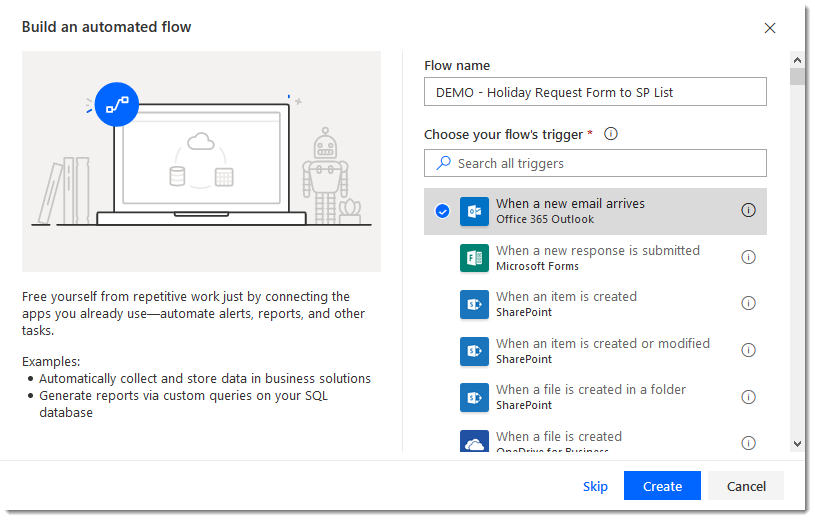Image resolution: width=815 pixels, height=520 pixels.
Task: Click the blue flow connector icon in illustration
Action: (x=117, y=105)
